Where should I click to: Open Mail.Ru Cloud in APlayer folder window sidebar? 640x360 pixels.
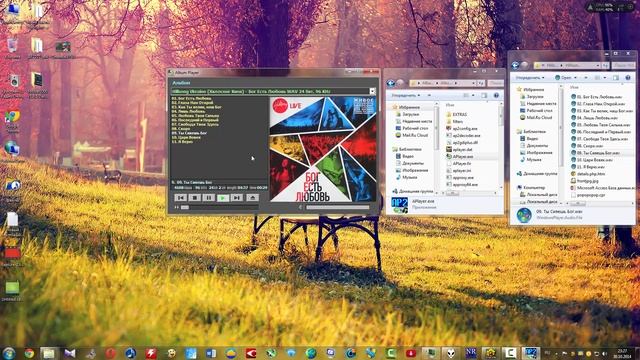[411, 135]
